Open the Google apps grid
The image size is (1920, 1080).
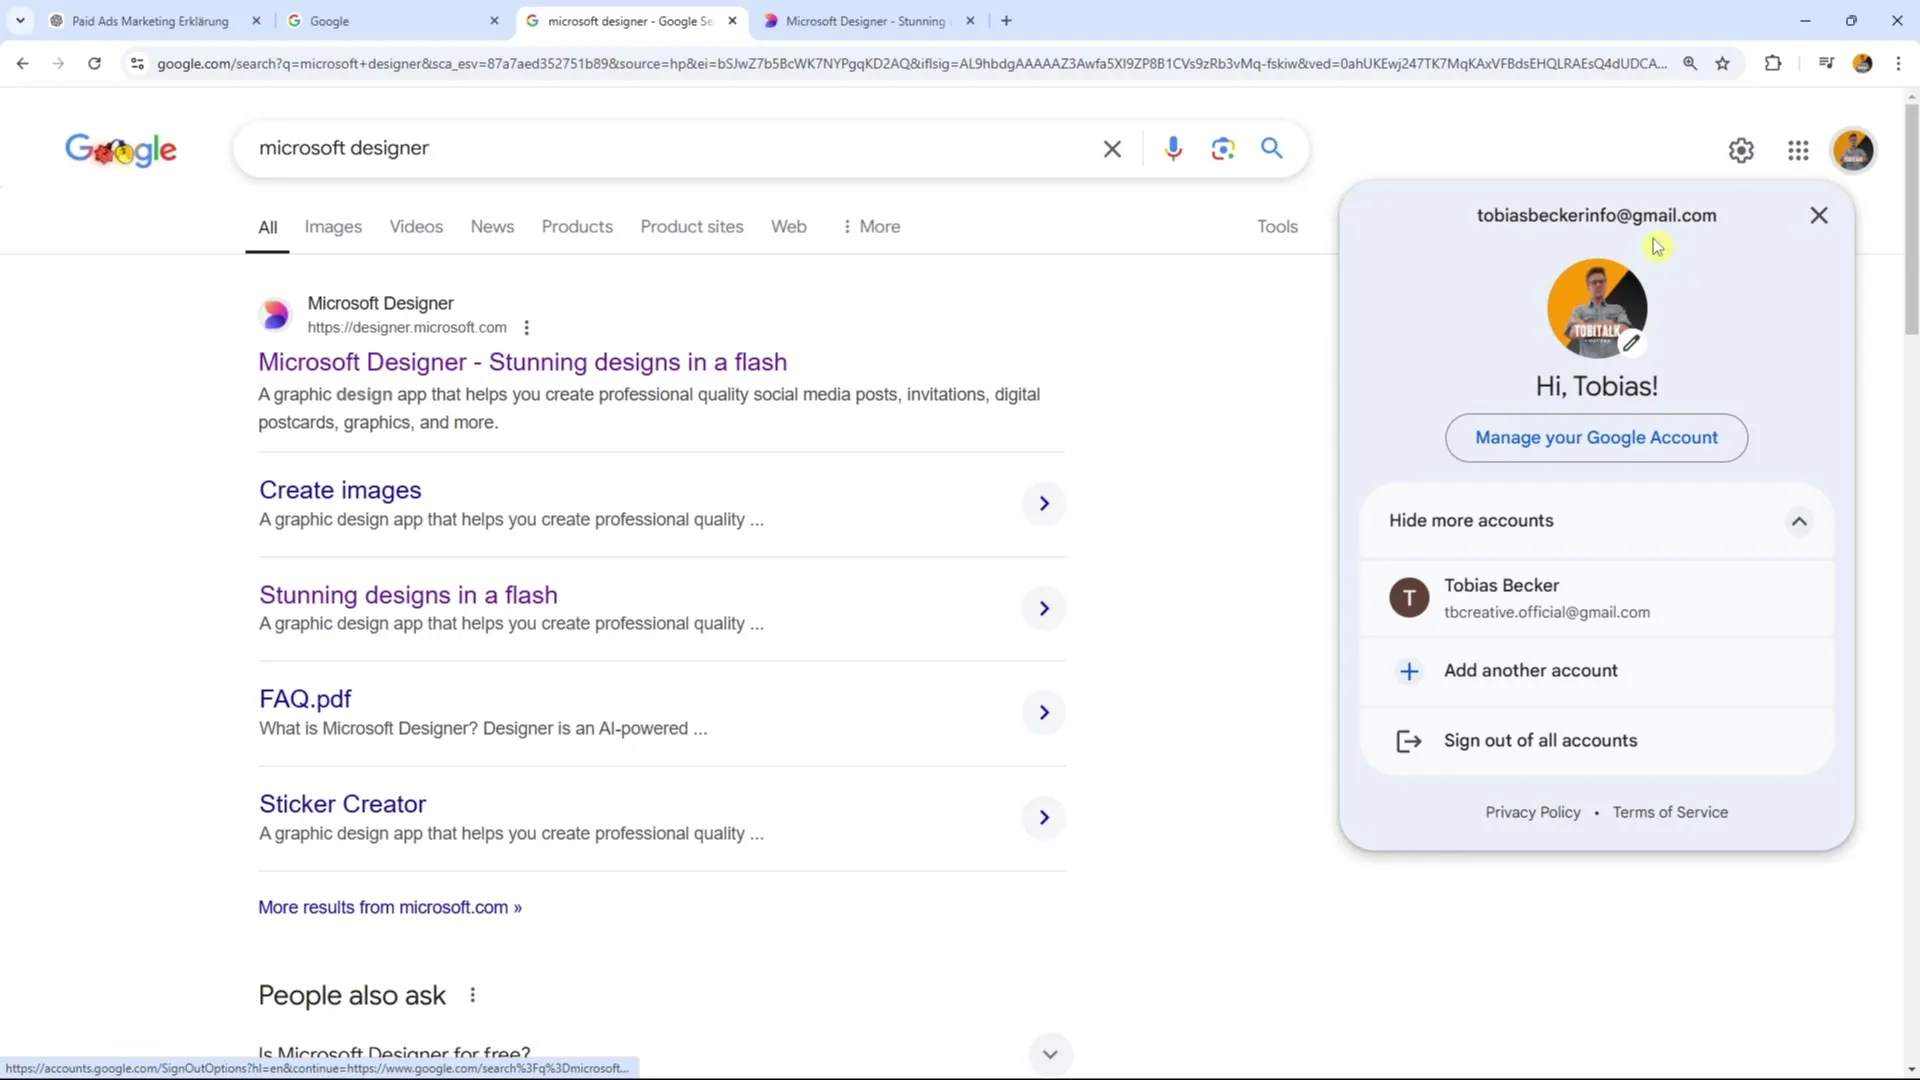tap(1798, 150)
